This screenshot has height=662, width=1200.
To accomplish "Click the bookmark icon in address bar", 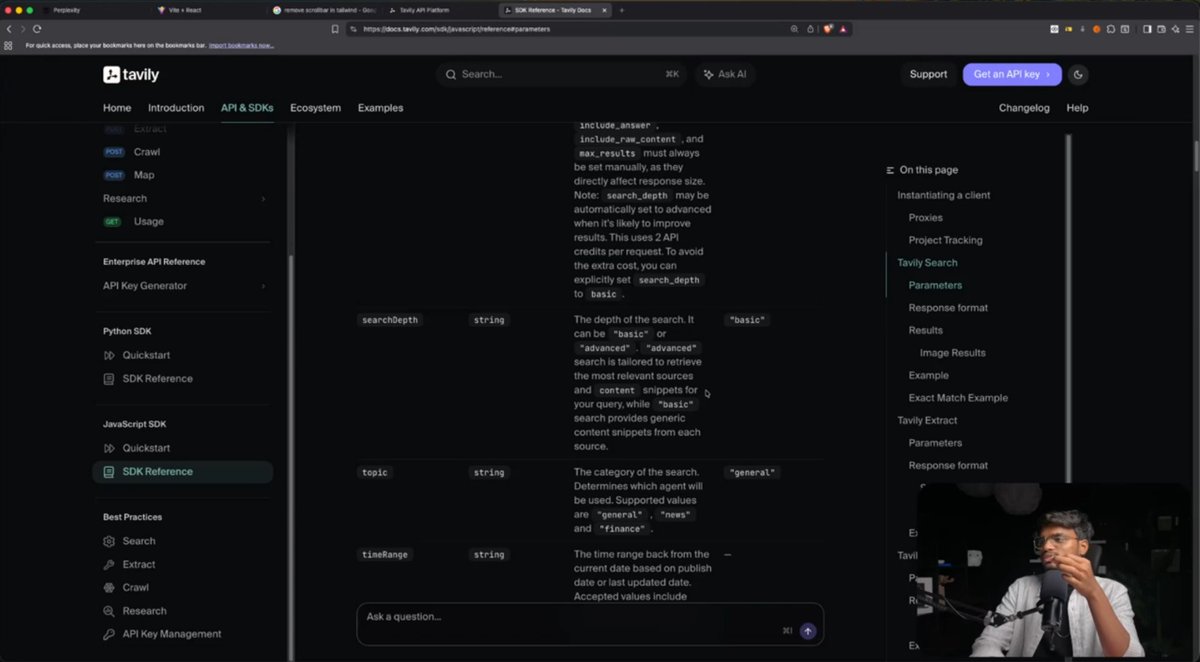I will tap(335, 29).
